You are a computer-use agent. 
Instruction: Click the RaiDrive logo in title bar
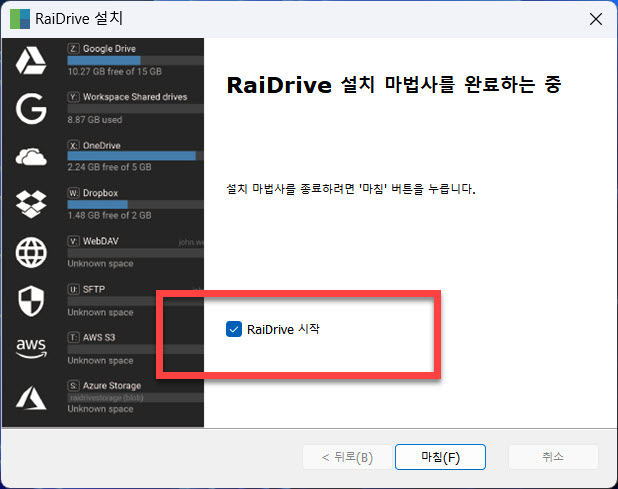[x=20, y=19]
